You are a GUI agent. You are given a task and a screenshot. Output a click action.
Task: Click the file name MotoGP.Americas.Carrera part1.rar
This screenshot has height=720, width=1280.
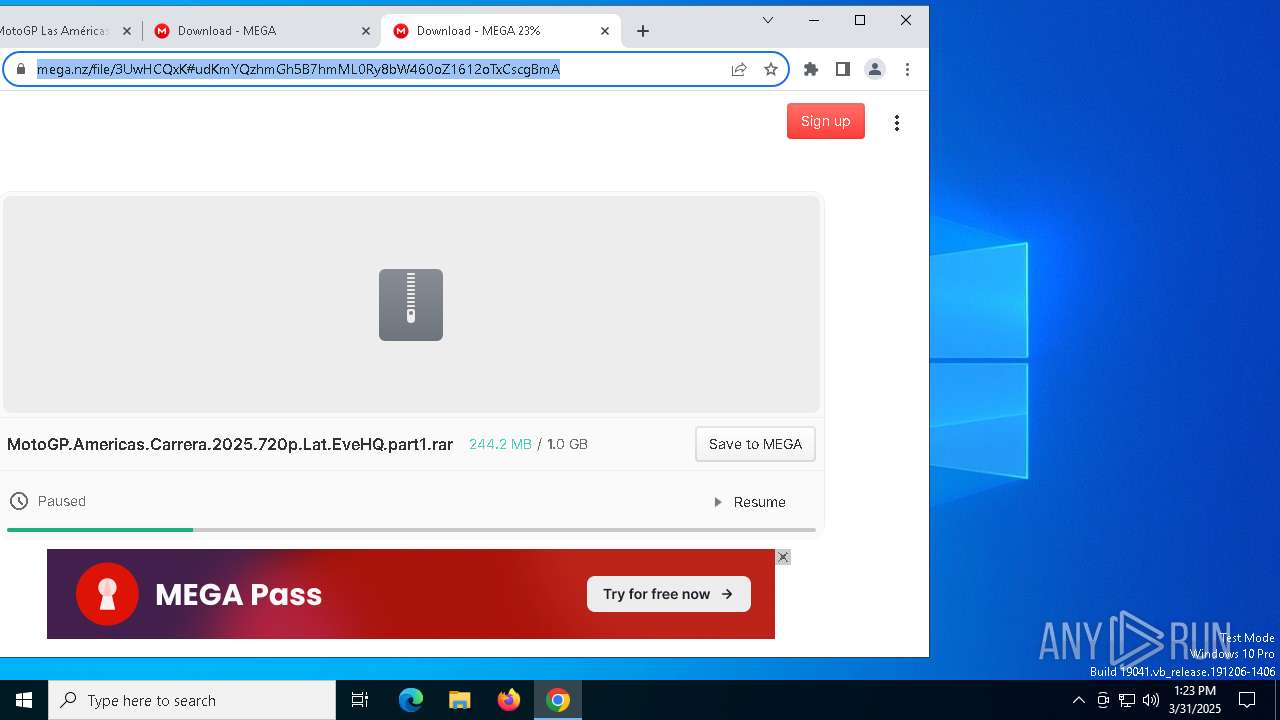(x=230, y=444)
